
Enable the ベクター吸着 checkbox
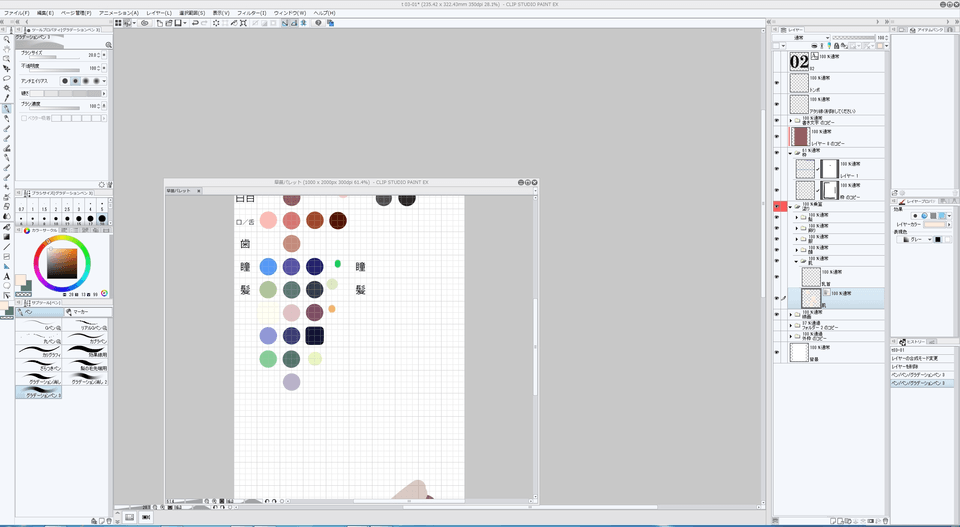click(x=20, y=118)
